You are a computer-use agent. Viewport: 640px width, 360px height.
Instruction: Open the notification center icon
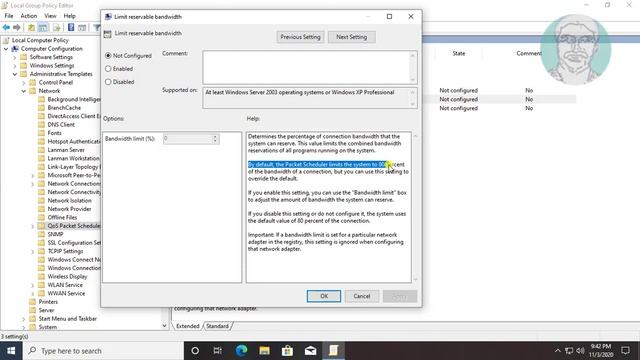tap(625, 351)
